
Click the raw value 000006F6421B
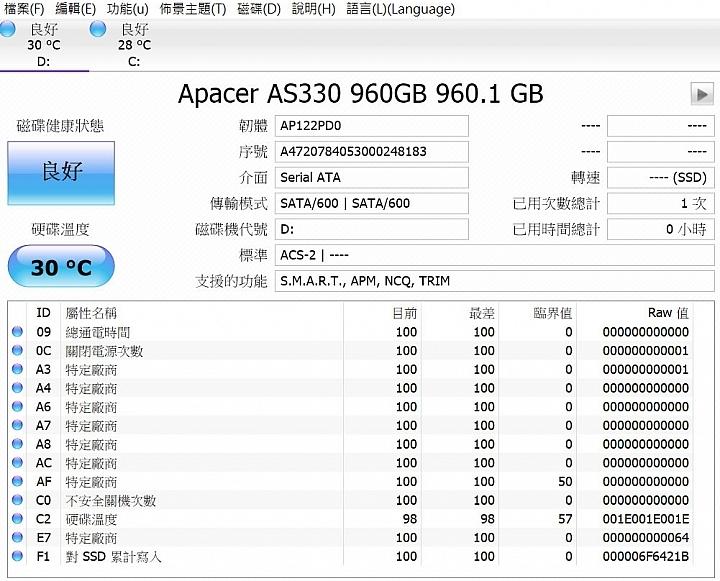(646, 556)
